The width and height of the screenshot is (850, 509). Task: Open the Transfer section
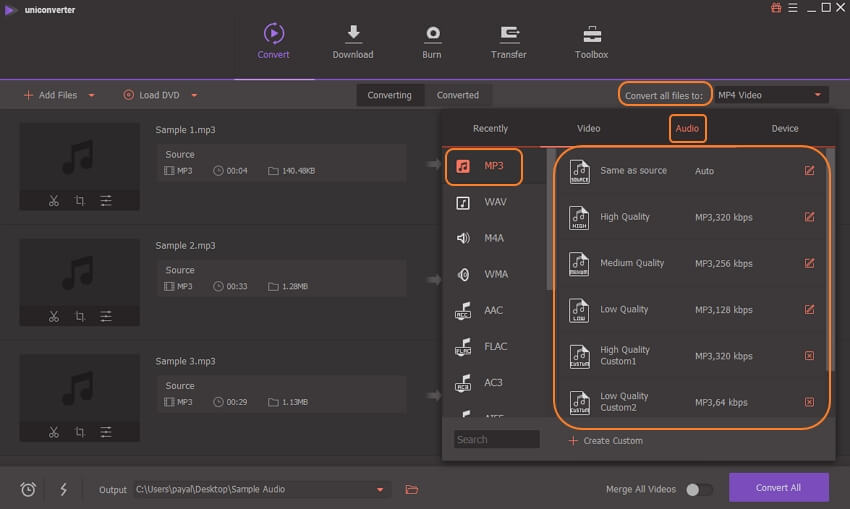[508, 41]
